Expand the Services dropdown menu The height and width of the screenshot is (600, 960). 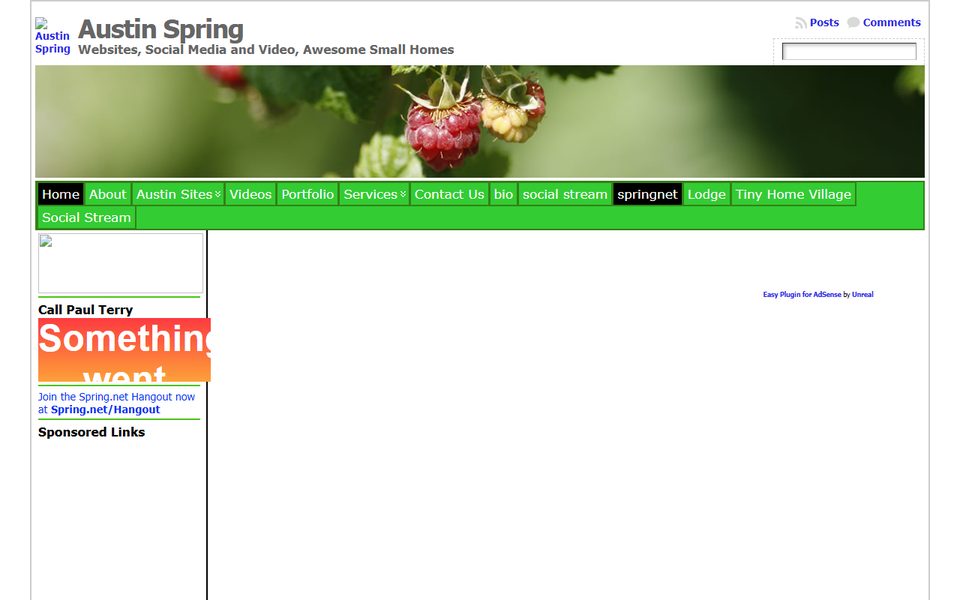point(372,194)
